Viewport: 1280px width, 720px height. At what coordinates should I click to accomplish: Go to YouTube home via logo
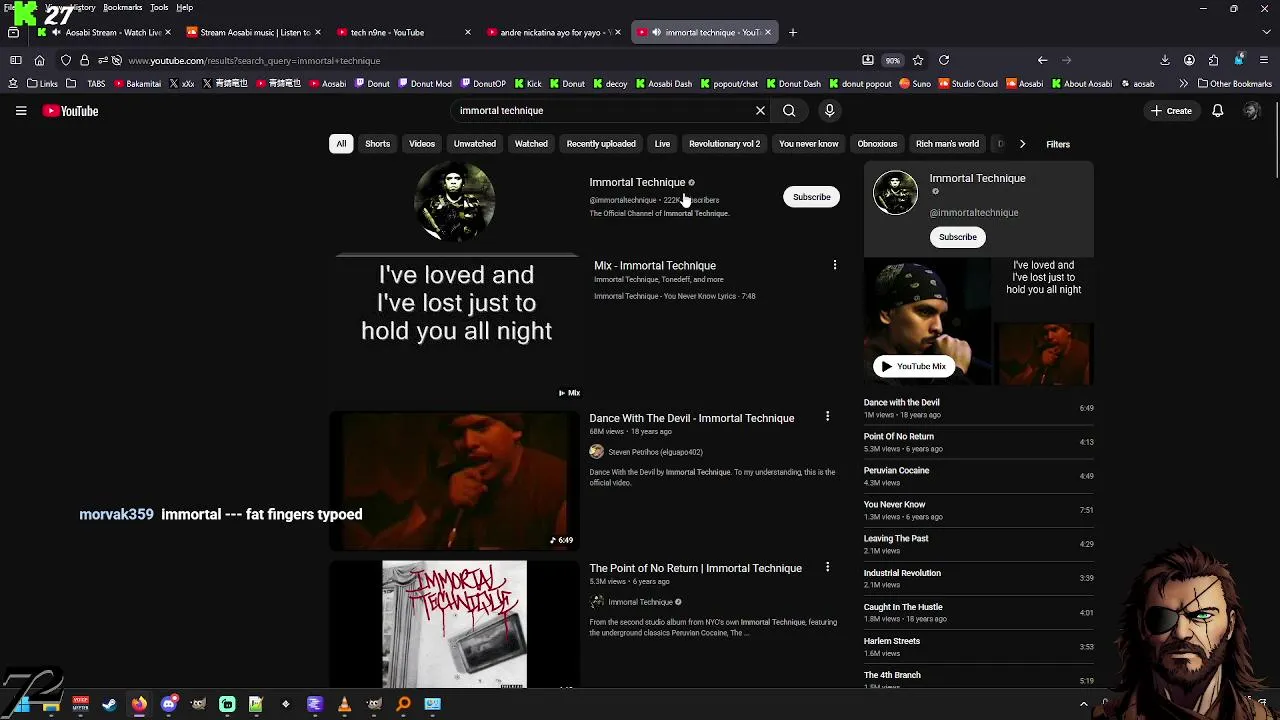coord(71,111)
